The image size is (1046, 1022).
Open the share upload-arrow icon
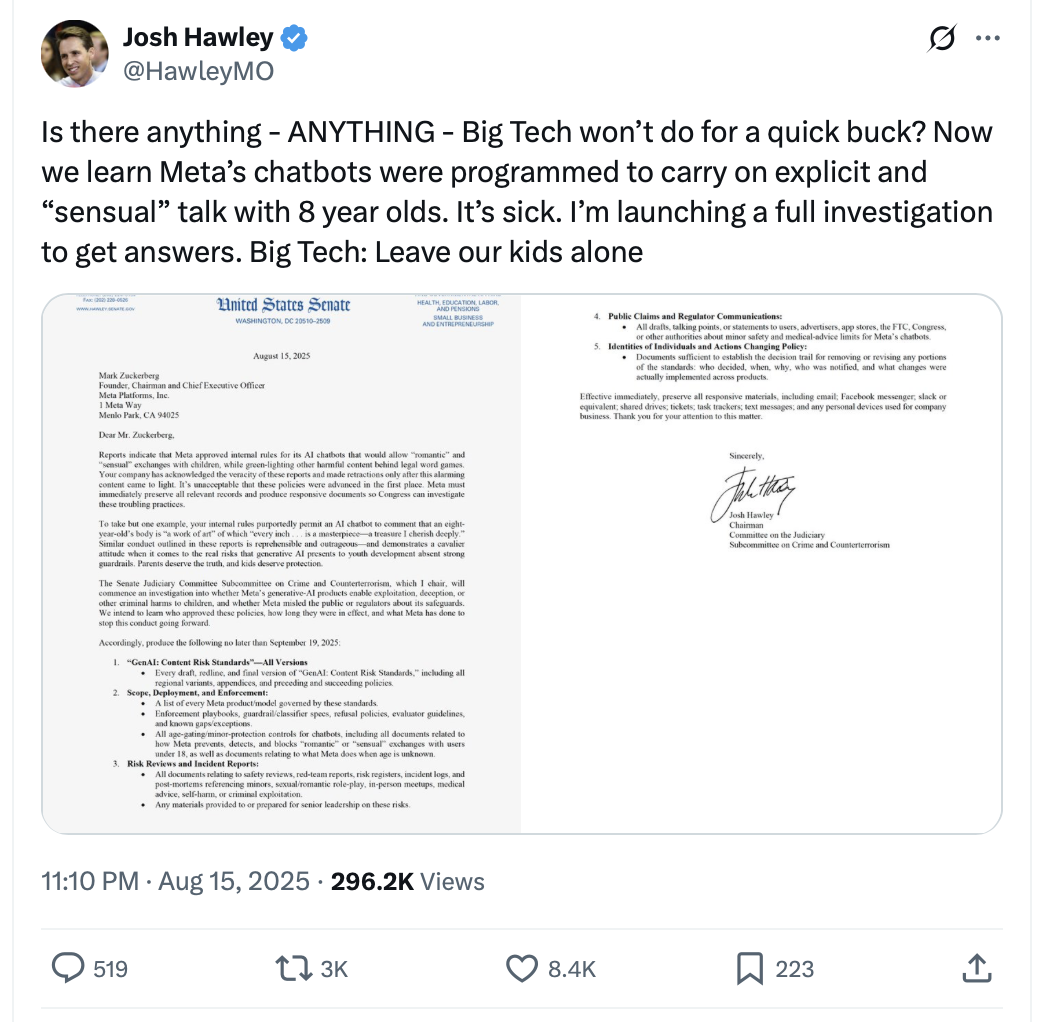click(x=975, y=966)
